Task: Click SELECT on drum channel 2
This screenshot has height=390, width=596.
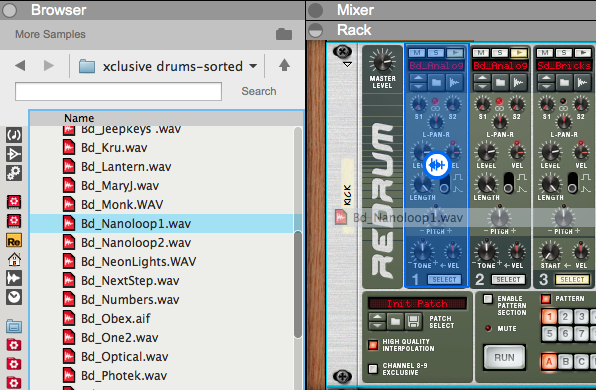Action: click(508, 279)
